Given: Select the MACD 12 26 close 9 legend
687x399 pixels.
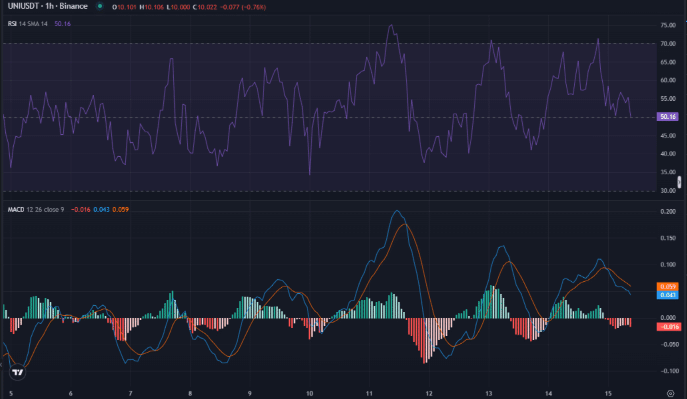Looking at the screenshot, I should tap(35, 210).
